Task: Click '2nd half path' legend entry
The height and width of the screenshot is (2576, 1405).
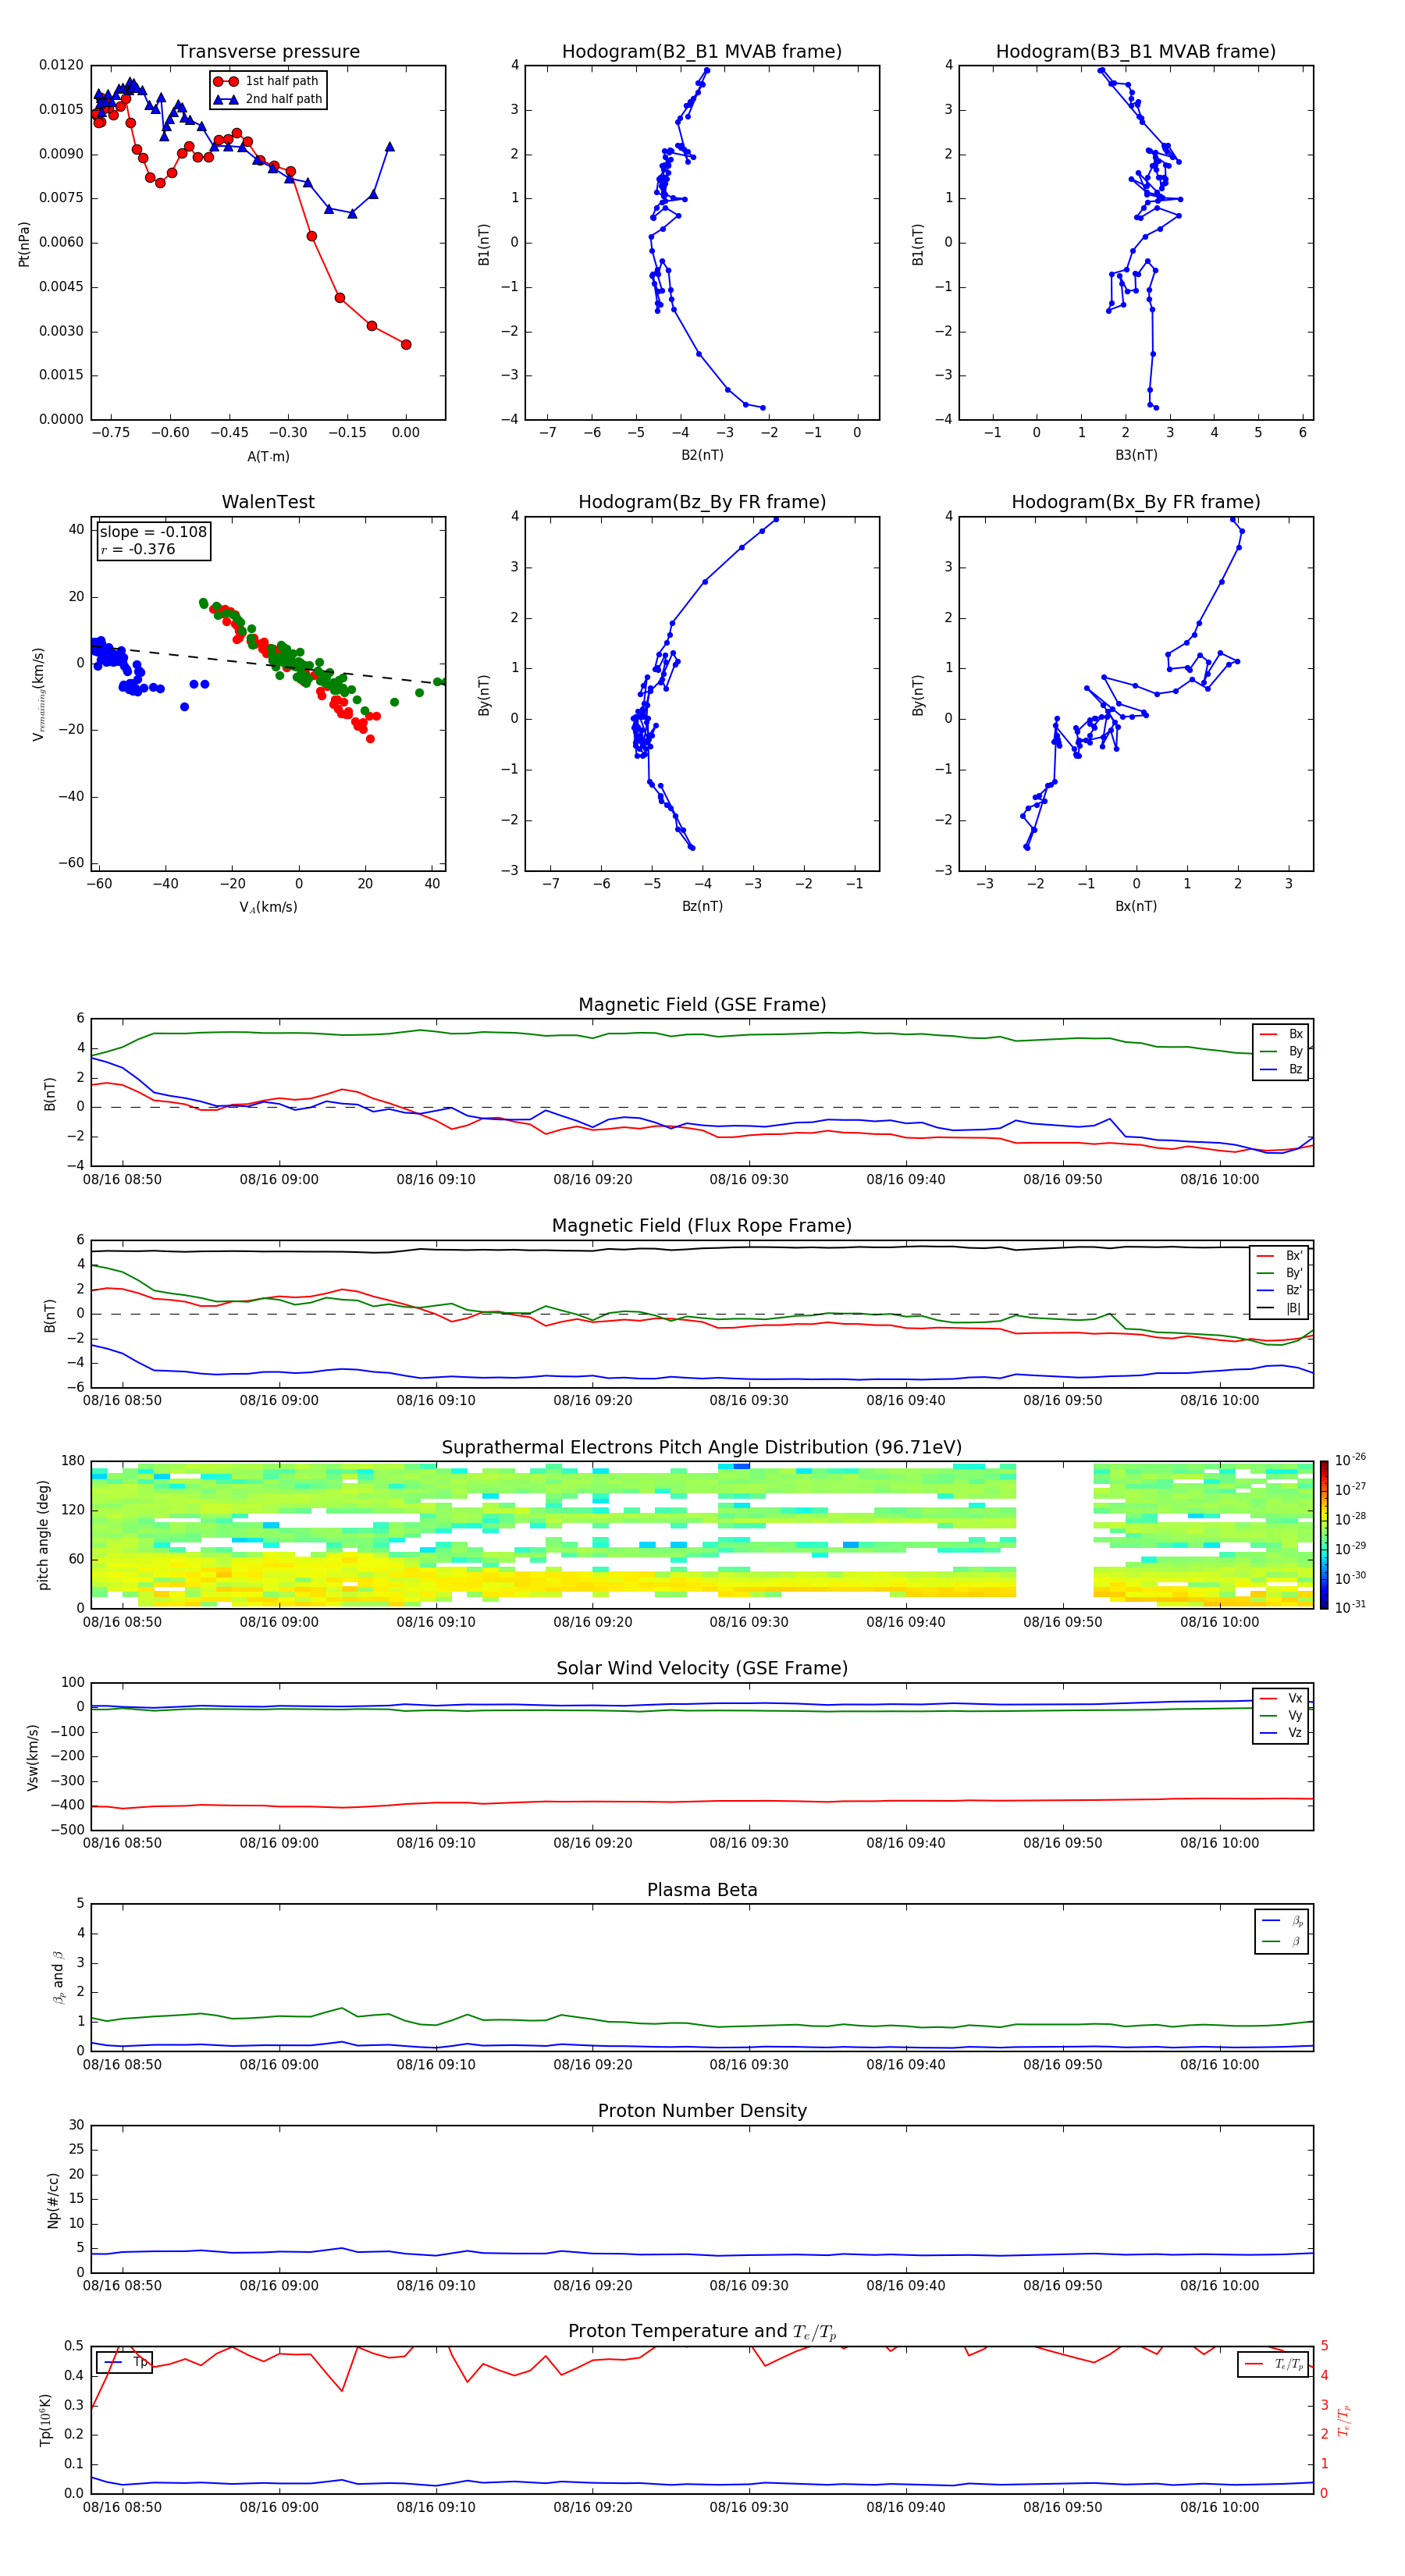Action: (268, 99)
